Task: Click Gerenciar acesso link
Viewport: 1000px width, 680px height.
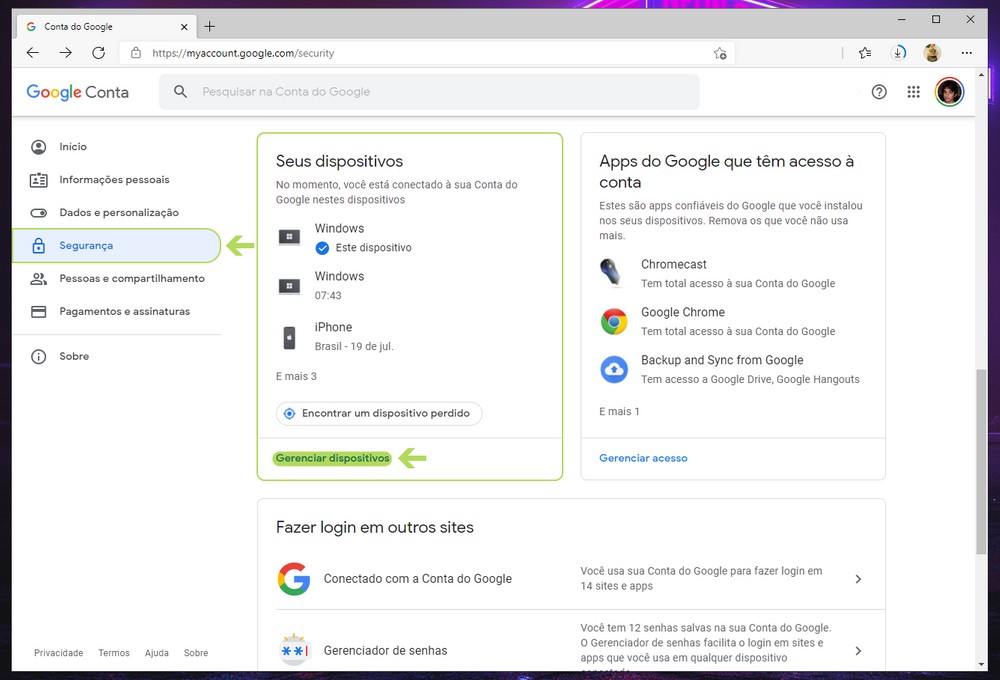Action: click(x=643, y=458)
